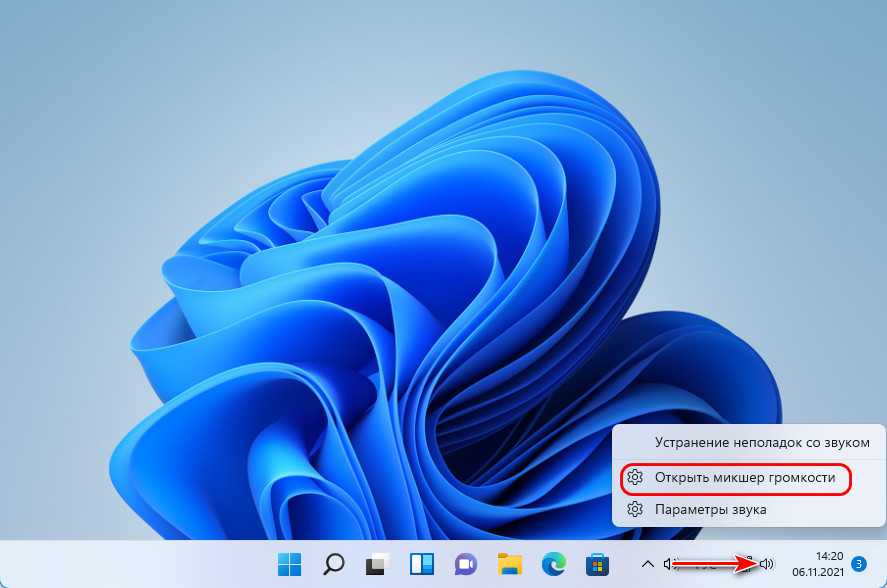The image size is (887, 588).
Task: Open notifications badge showing 3
Action: (859, 564)
